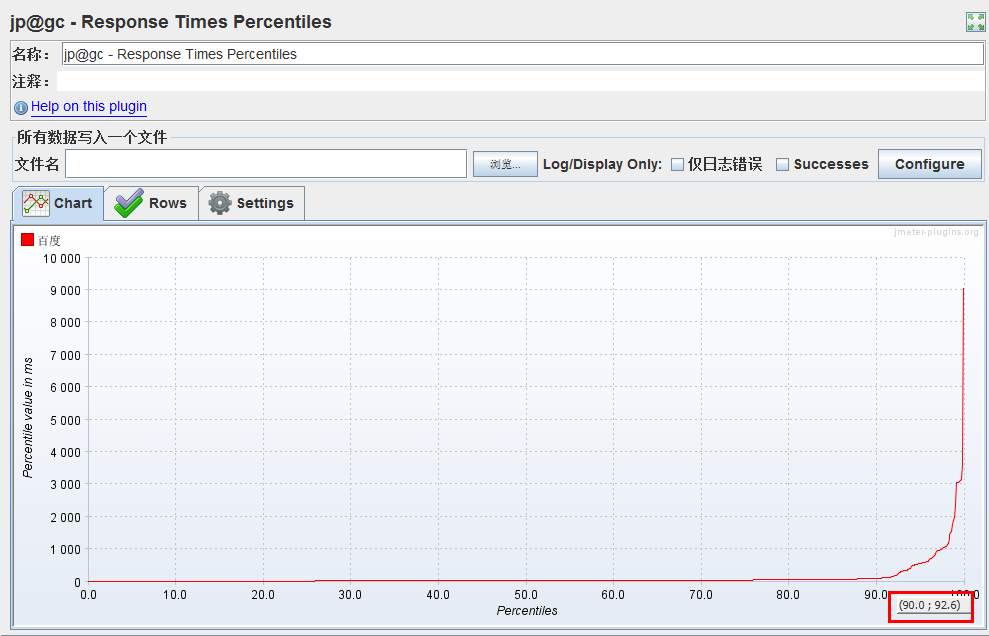Click the 90.0 x-axis label
This screenshot has width=989, height=636.
click(876, 594)
